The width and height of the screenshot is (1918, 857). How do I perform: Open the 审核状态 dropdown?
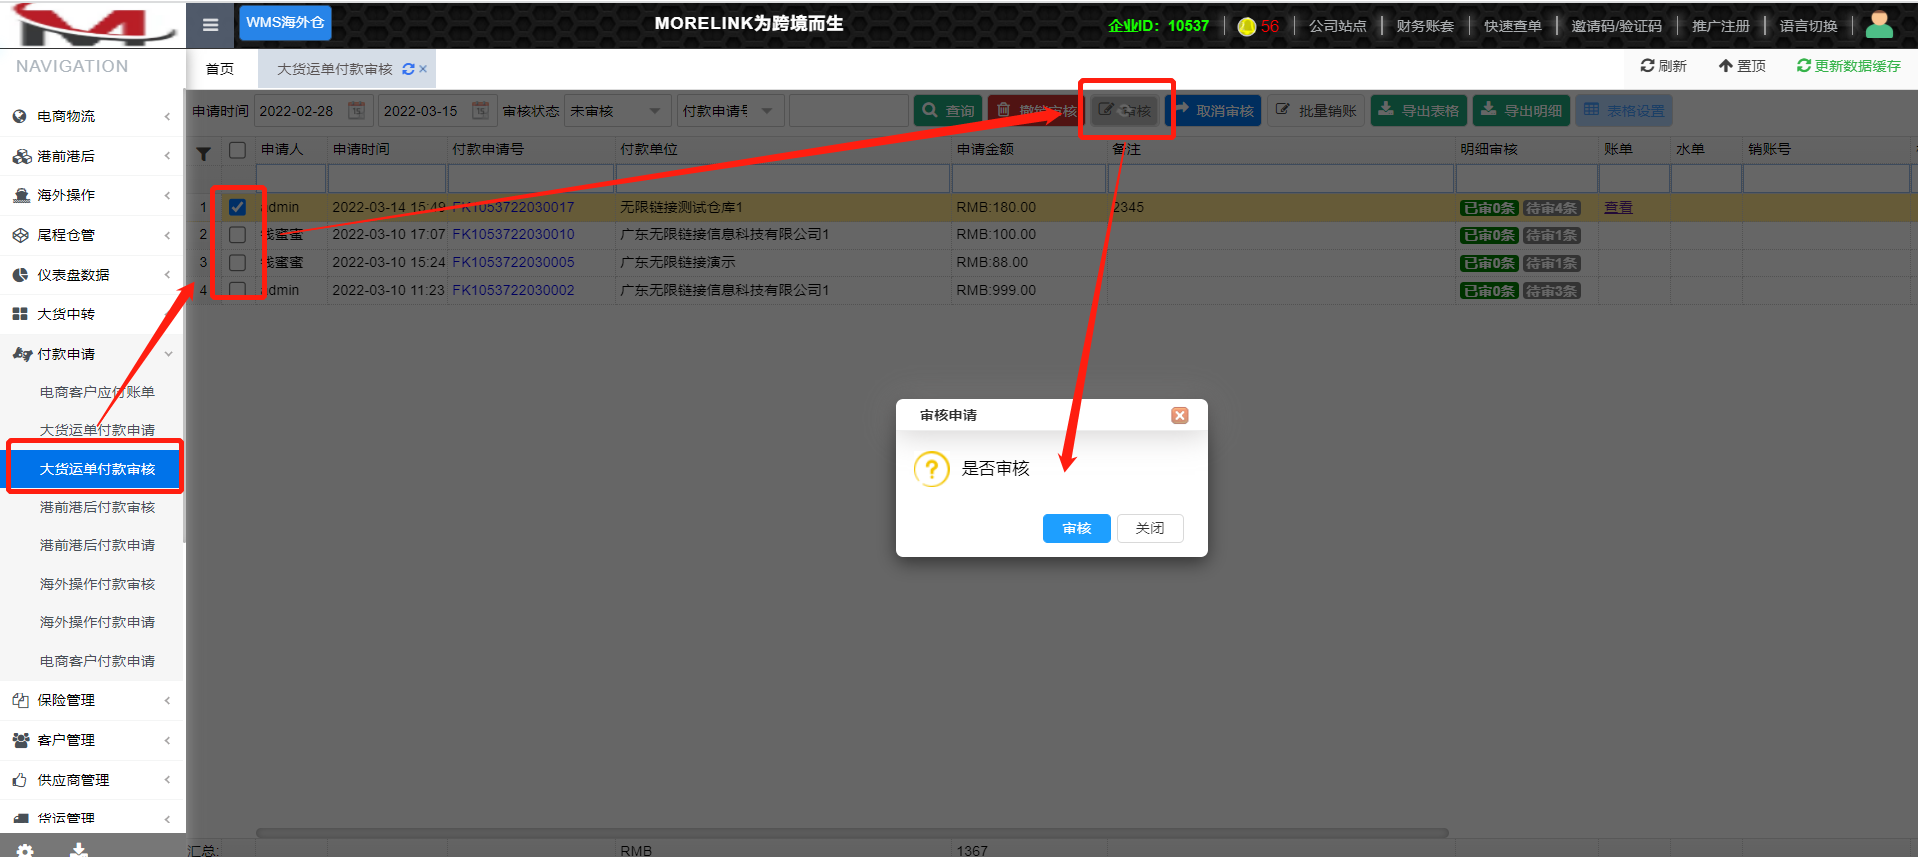point(617,111)
